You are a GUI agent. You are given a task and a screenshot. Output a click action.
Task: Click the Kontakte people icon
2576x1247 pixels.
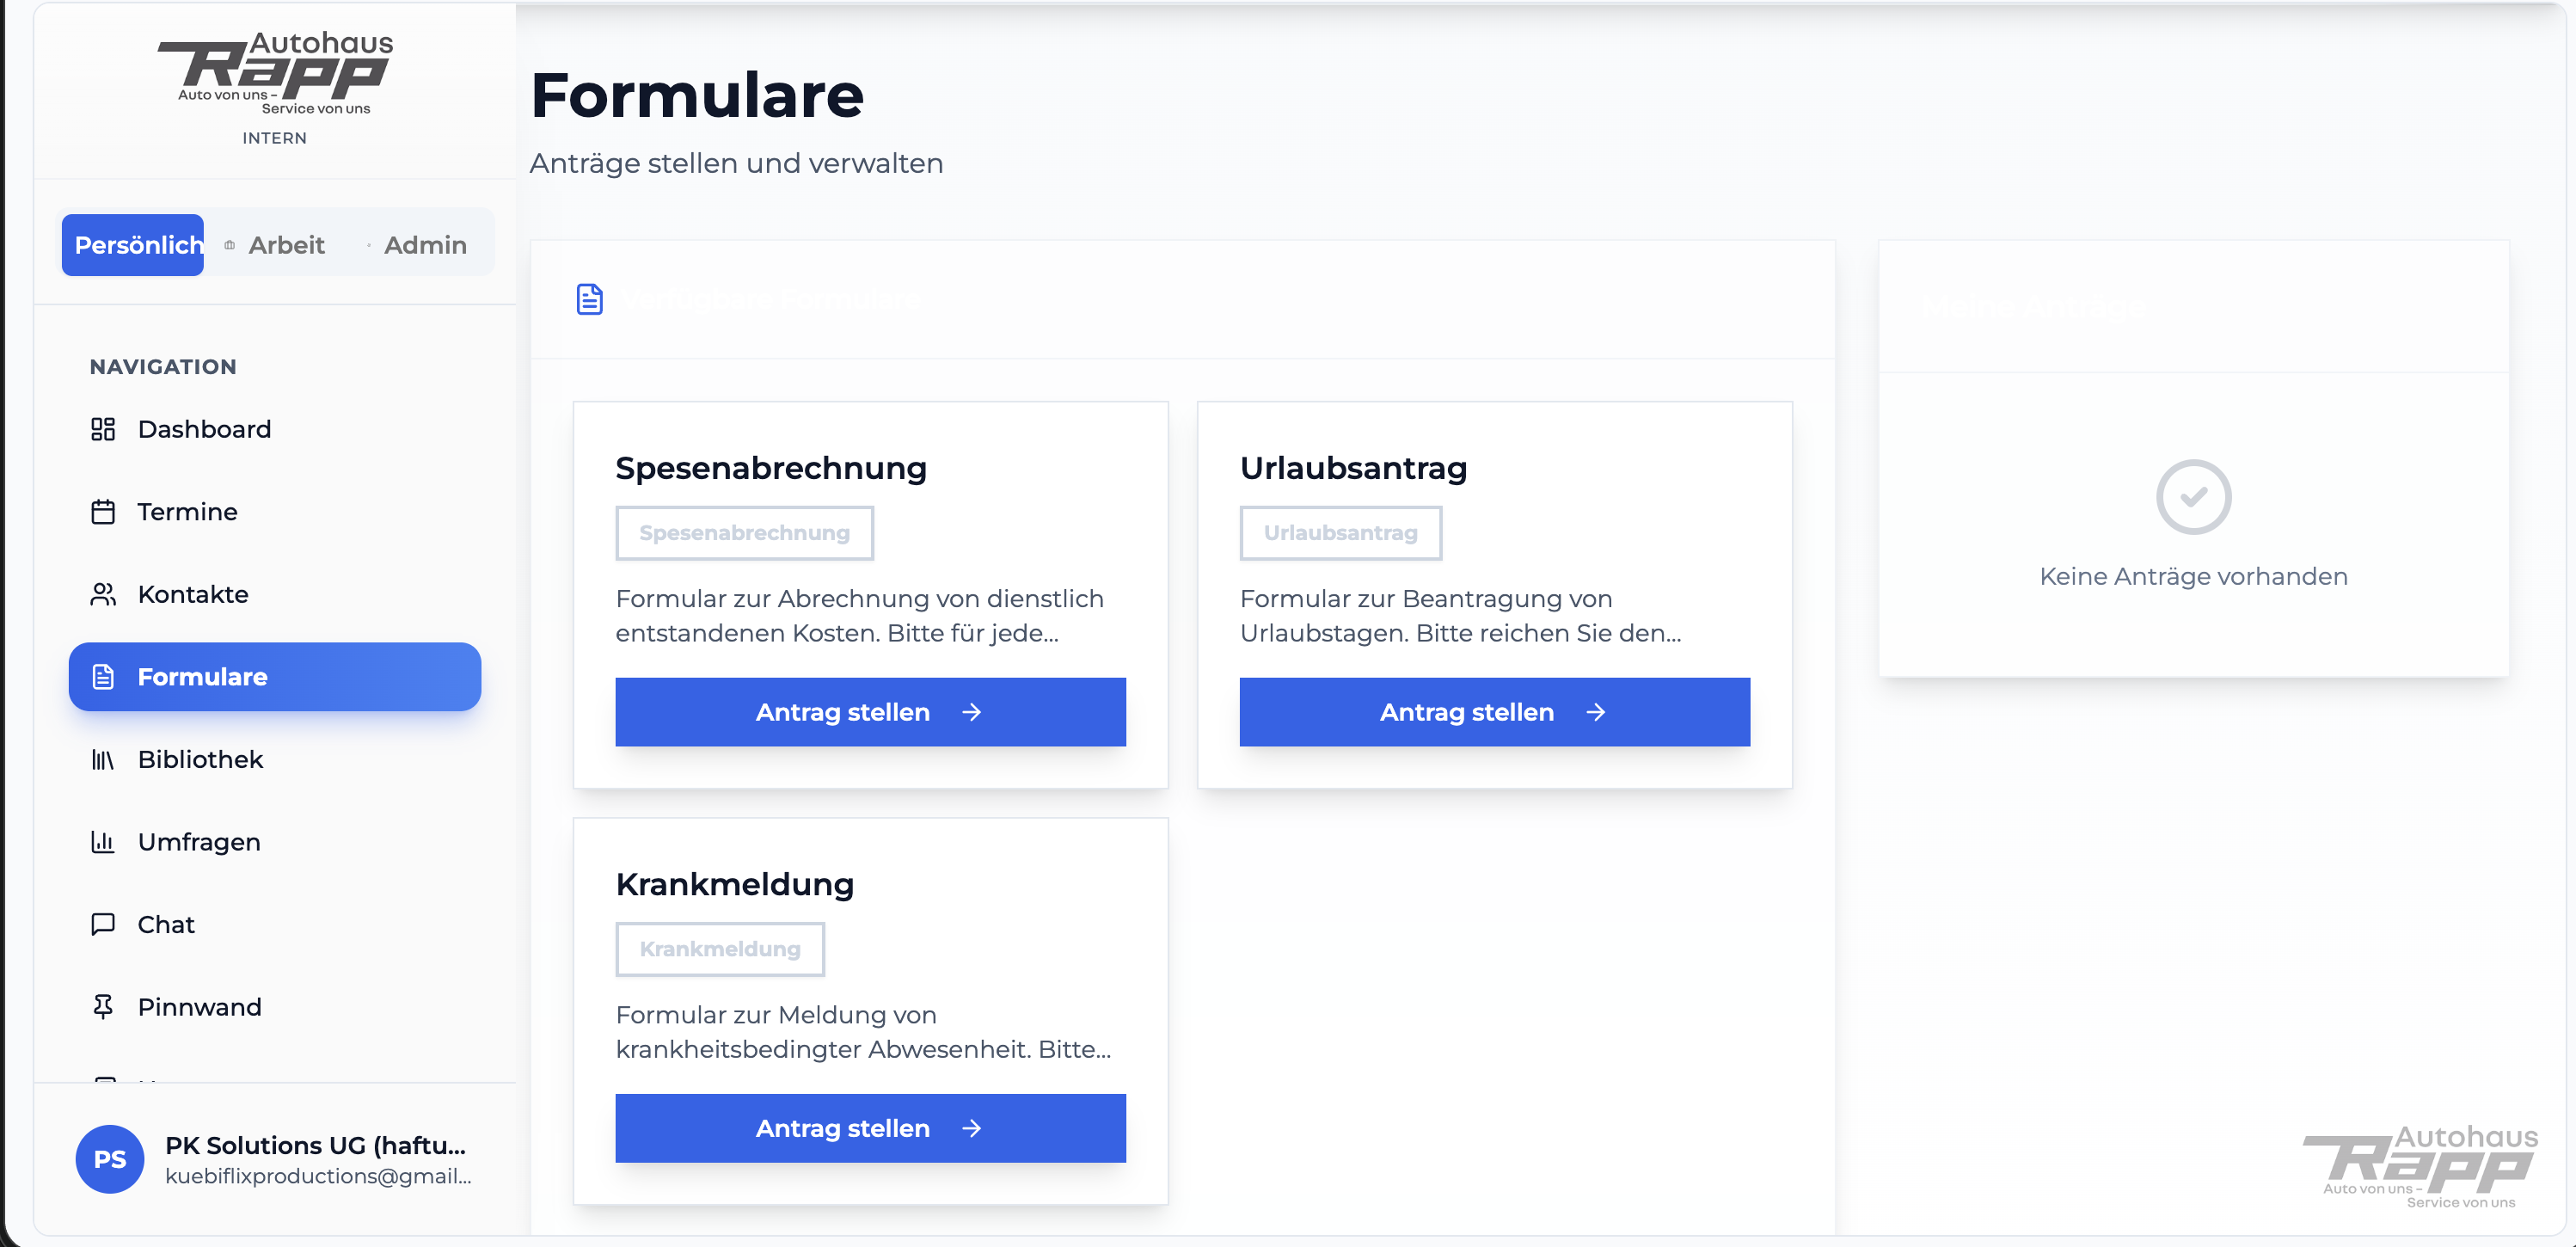pyautogui.click(x=103, y=594)
